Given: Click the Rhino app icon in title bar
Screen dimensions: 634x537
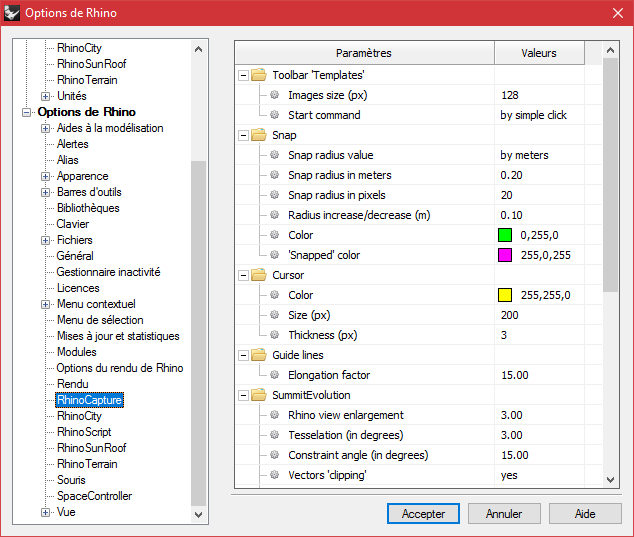Looking at the screenshot, I should point(12,13).
